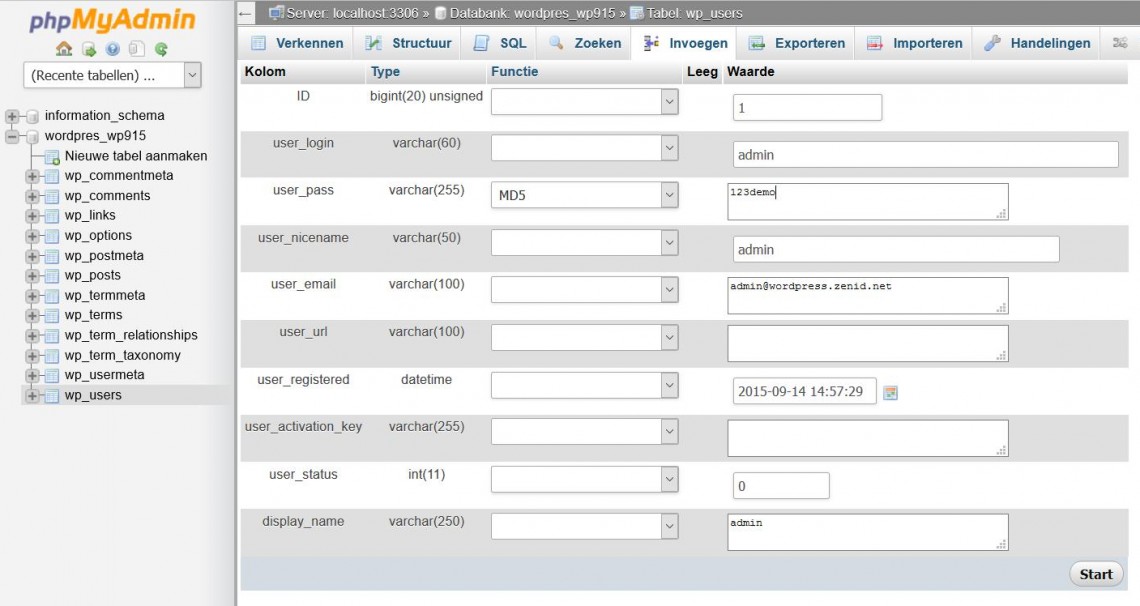1140x606 pixels.
Task: Open the Functie dropdown for user_url
Action: click(585, 337)
